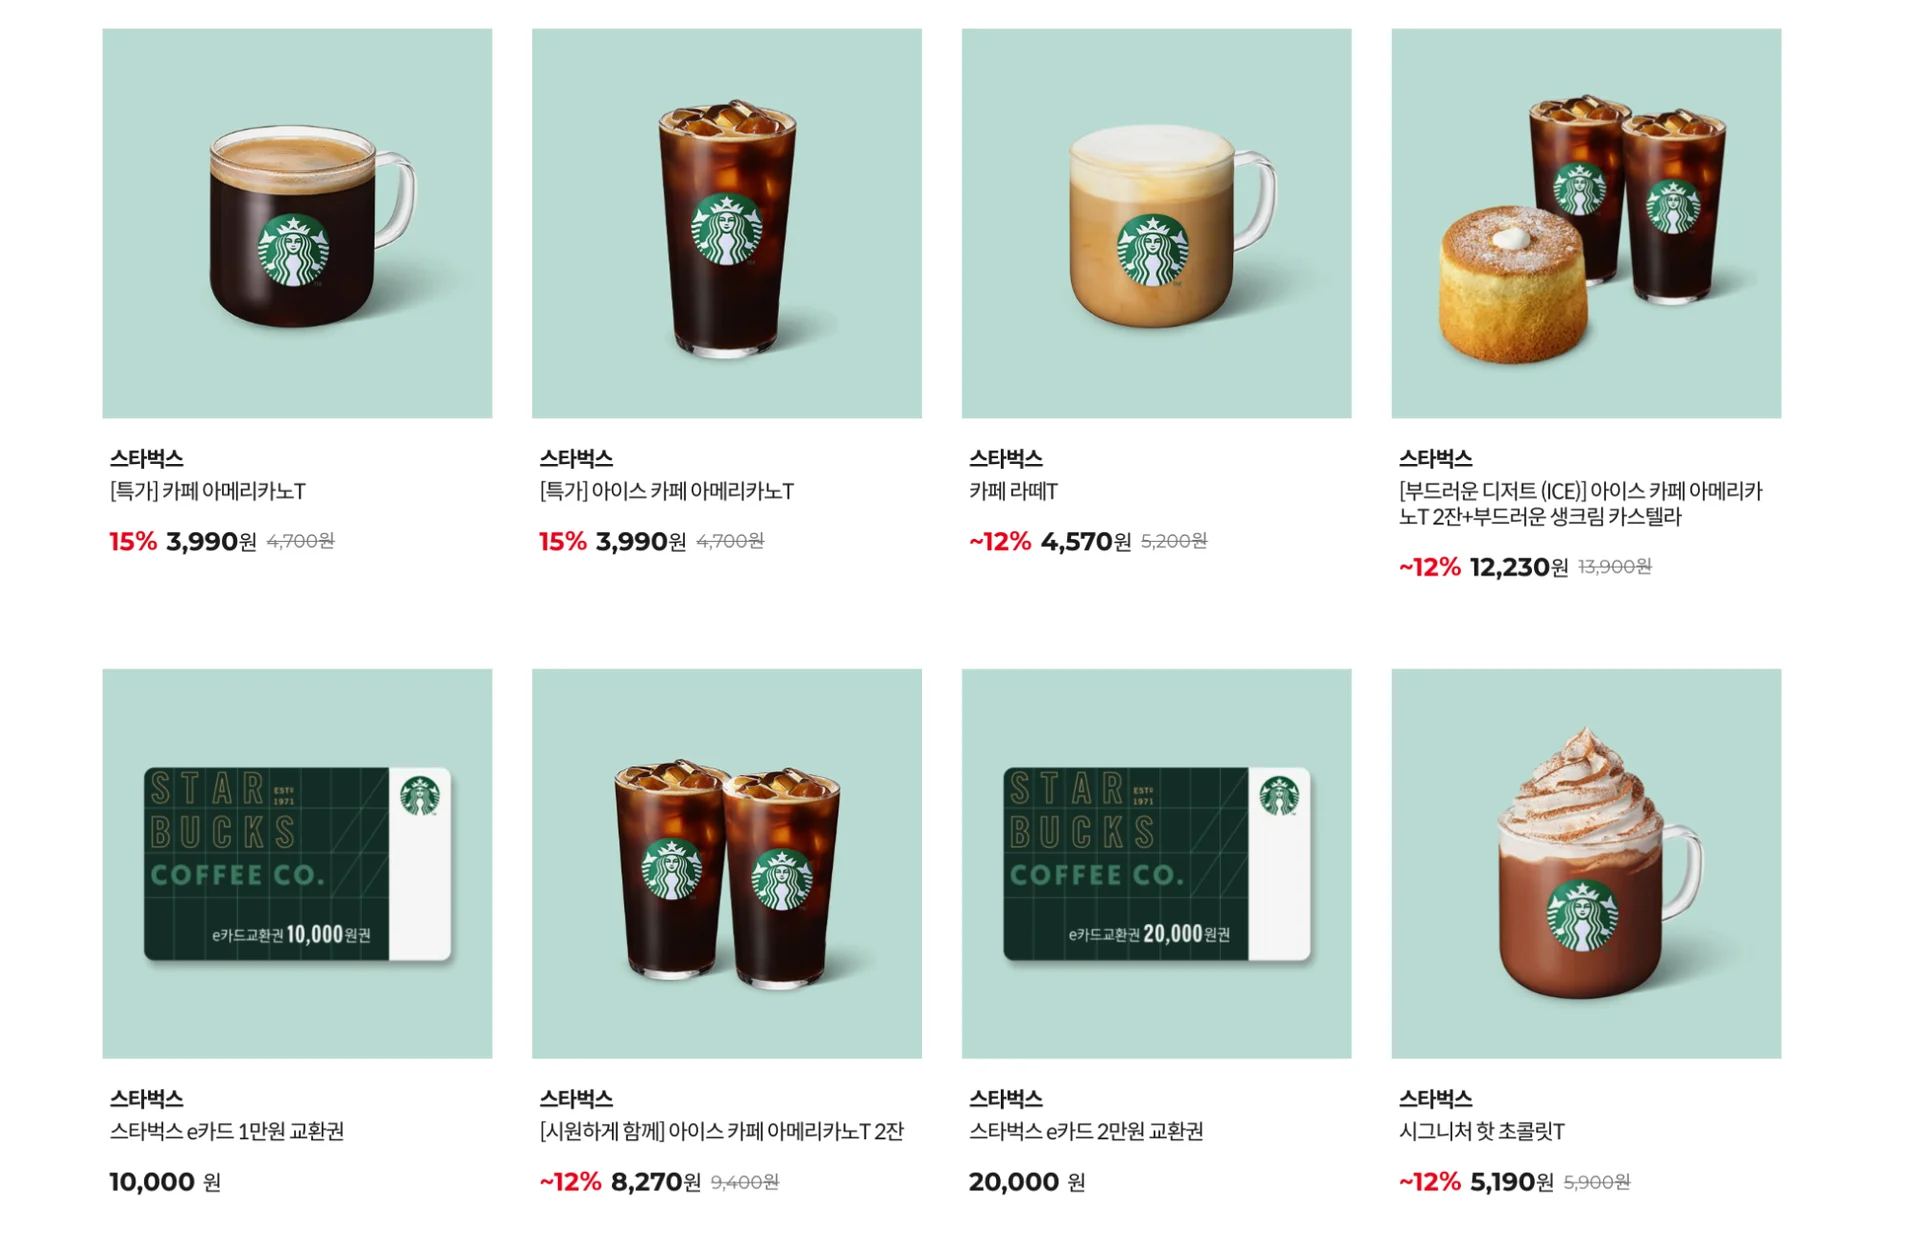The width and height of the screenshot is (1920, 1245).
Task: Open the '부드러운 디저트 (ICE)' set title link
Action: [1580, 504]
